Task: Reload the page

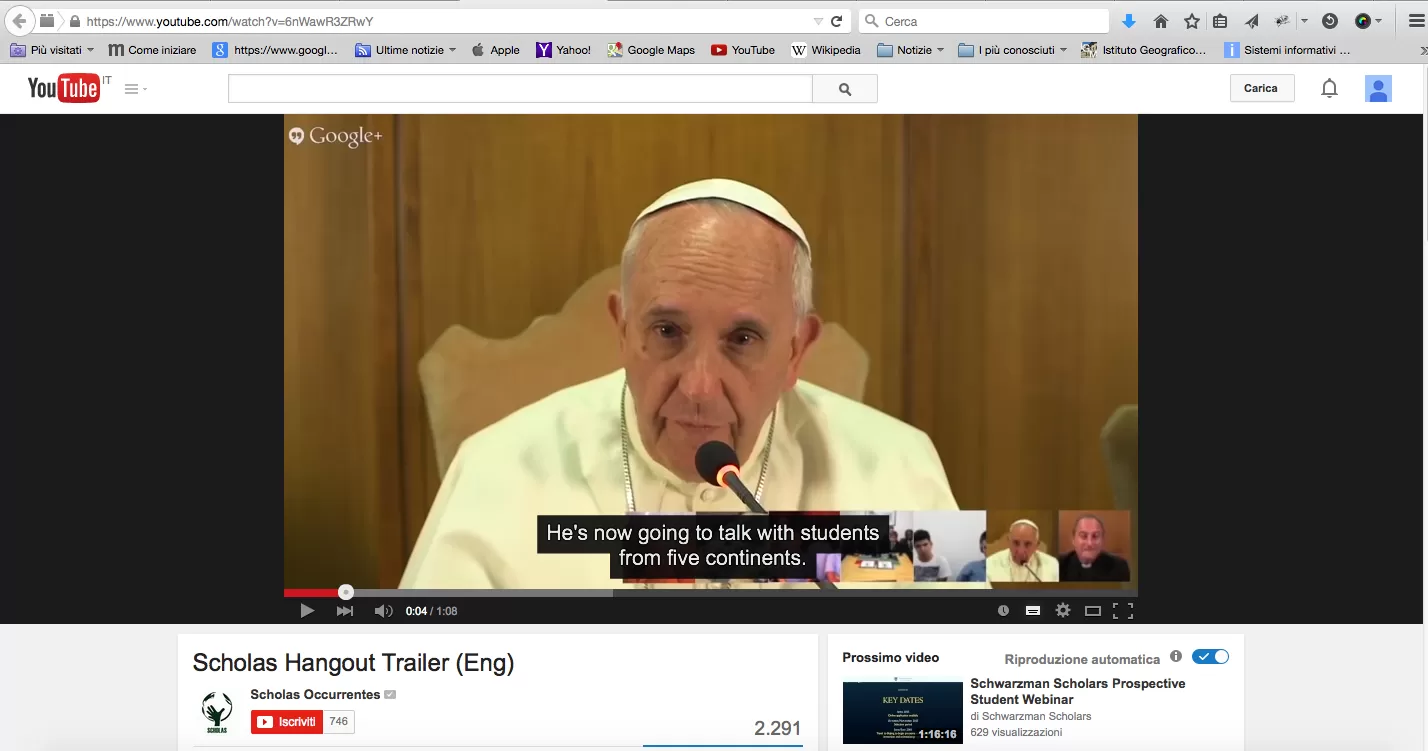Action: pos(837,21)
